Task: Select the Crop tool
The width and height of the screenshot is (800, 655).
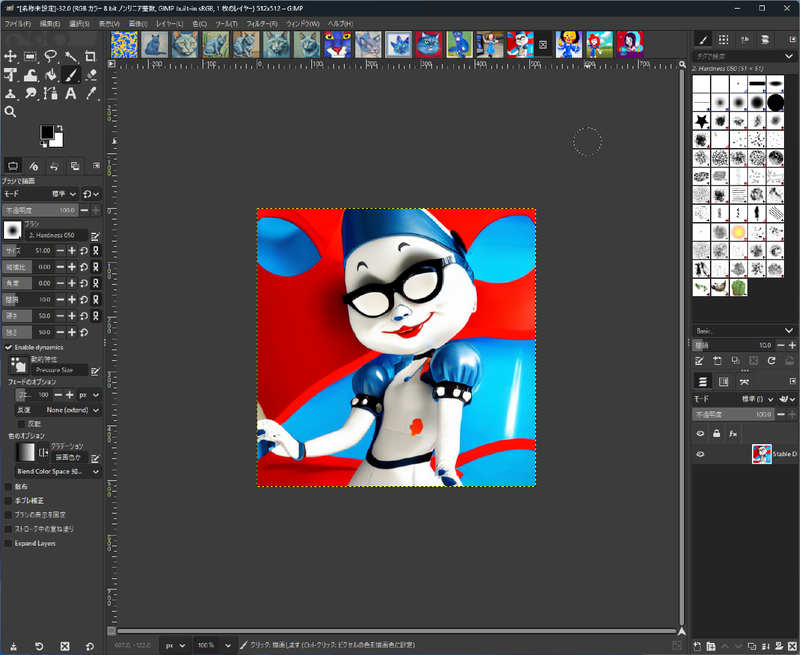Action: click(91, 57)
